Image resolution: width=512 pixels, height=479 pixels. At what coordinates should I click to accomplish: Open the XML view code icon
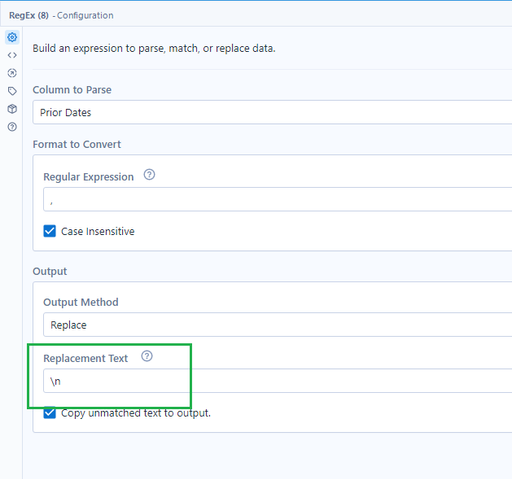pyautogui.click(x=12, y=55)
